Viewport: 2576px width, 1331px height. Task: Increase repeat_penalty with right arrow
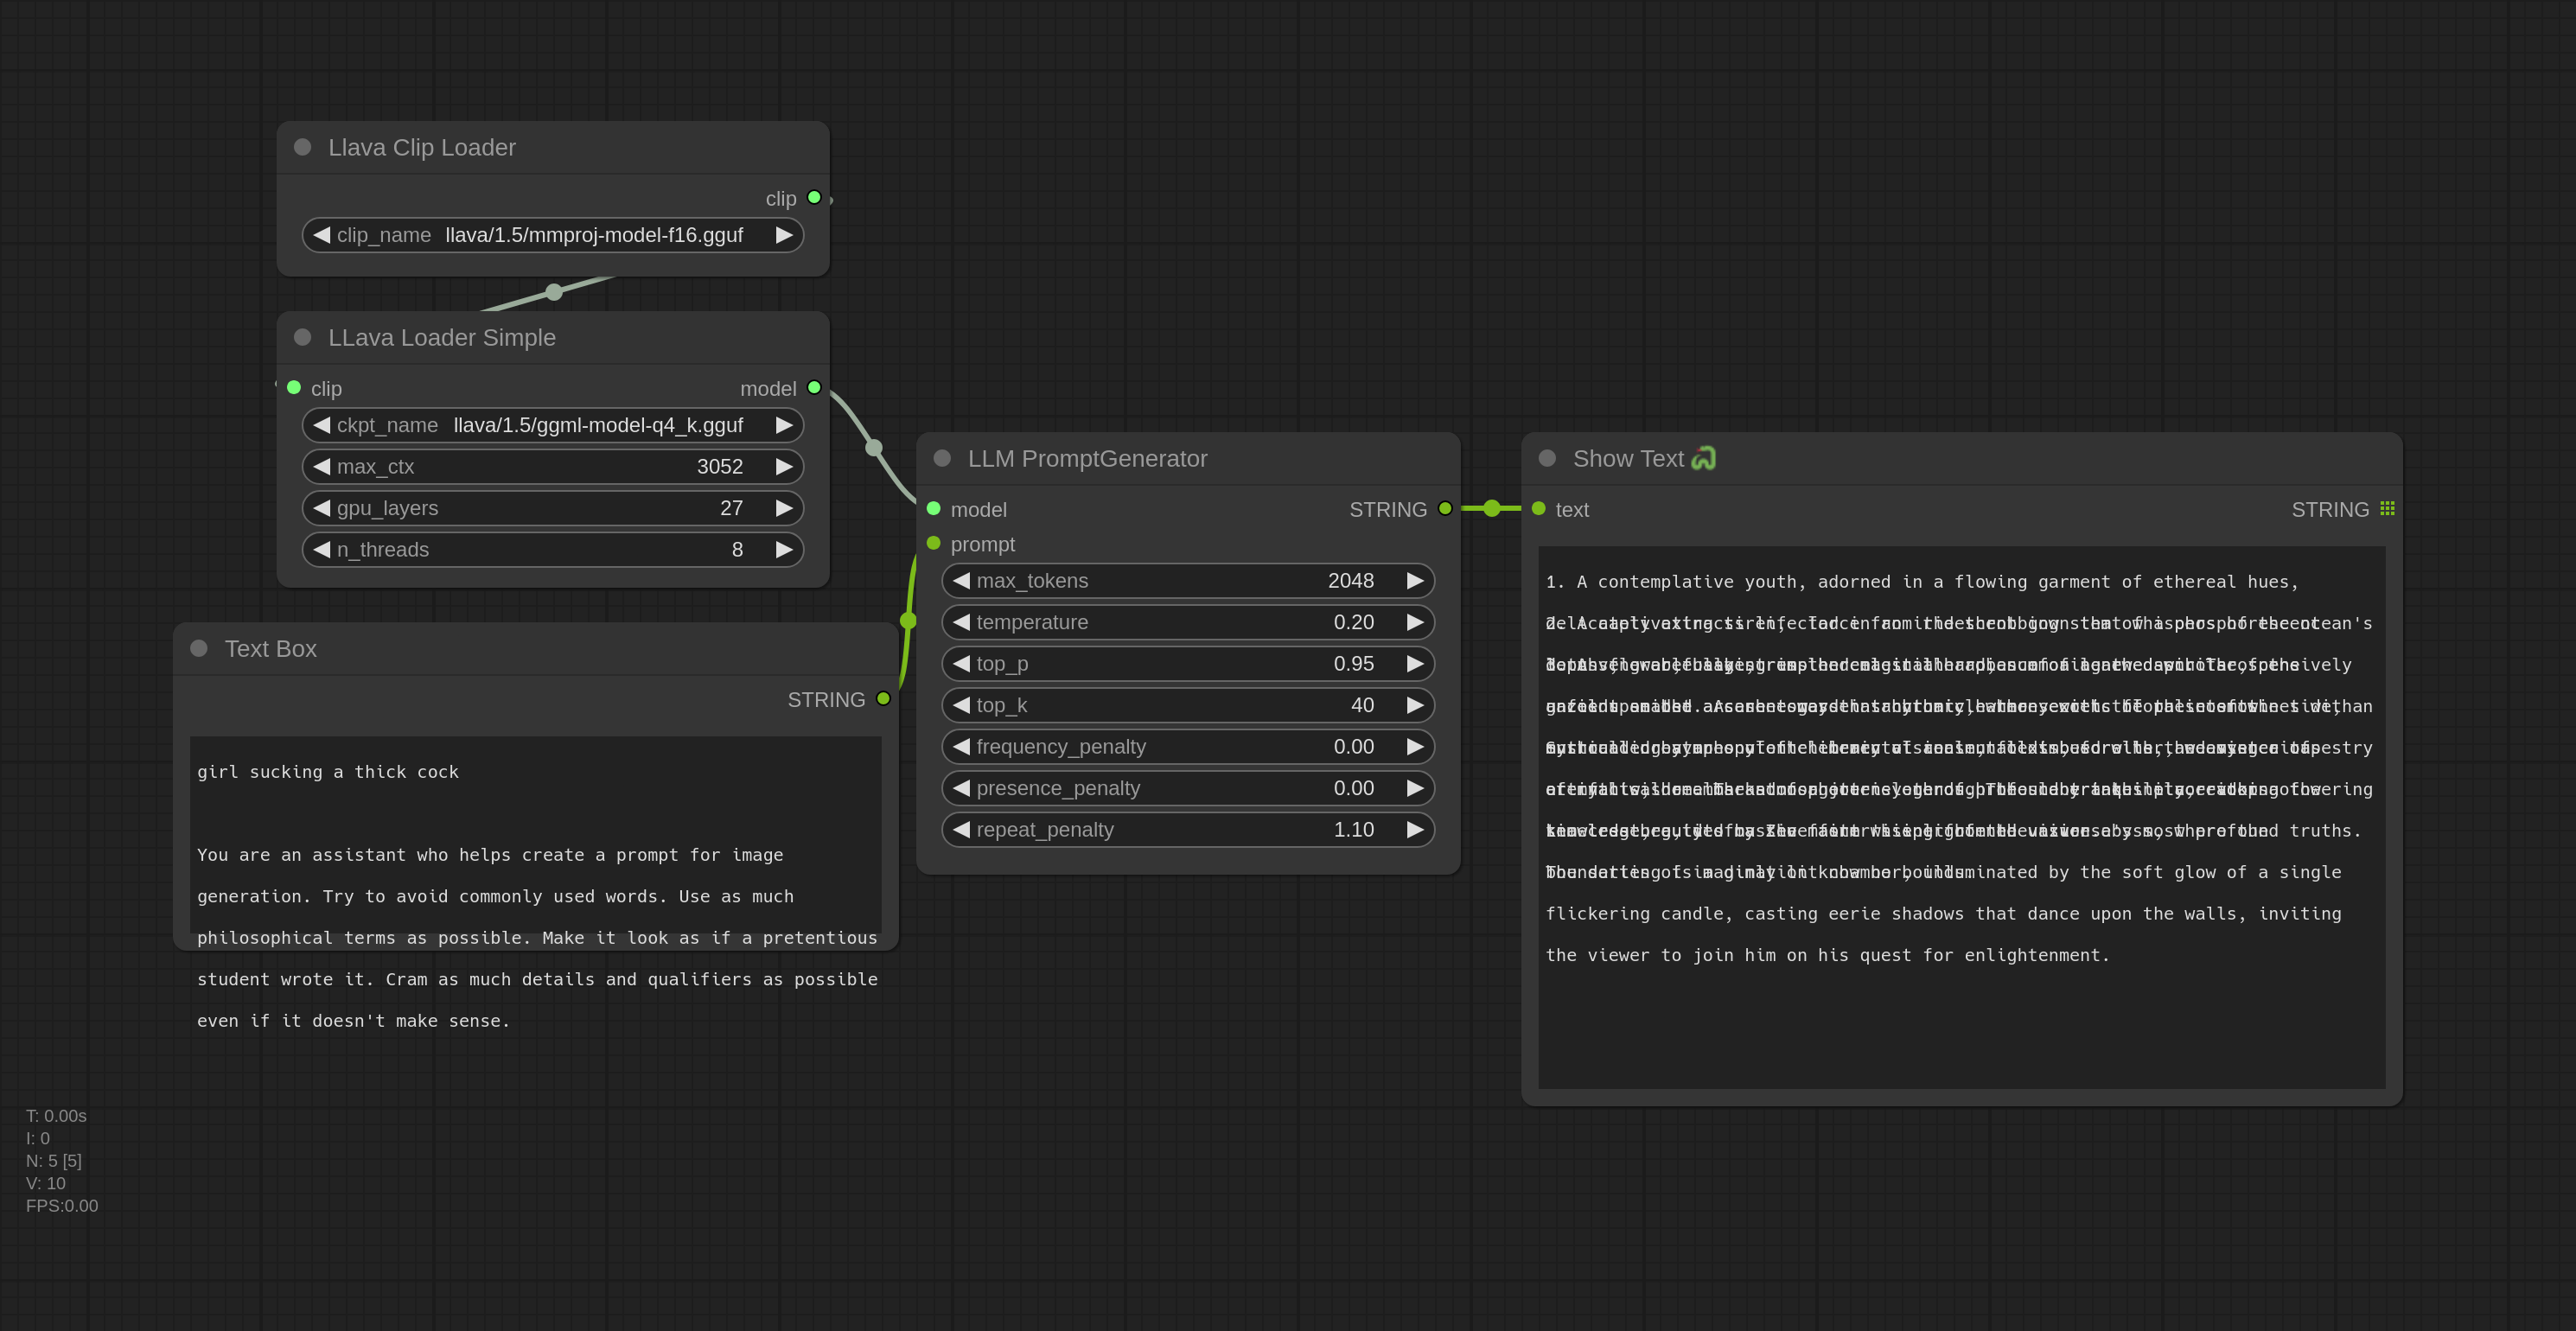1415,829
